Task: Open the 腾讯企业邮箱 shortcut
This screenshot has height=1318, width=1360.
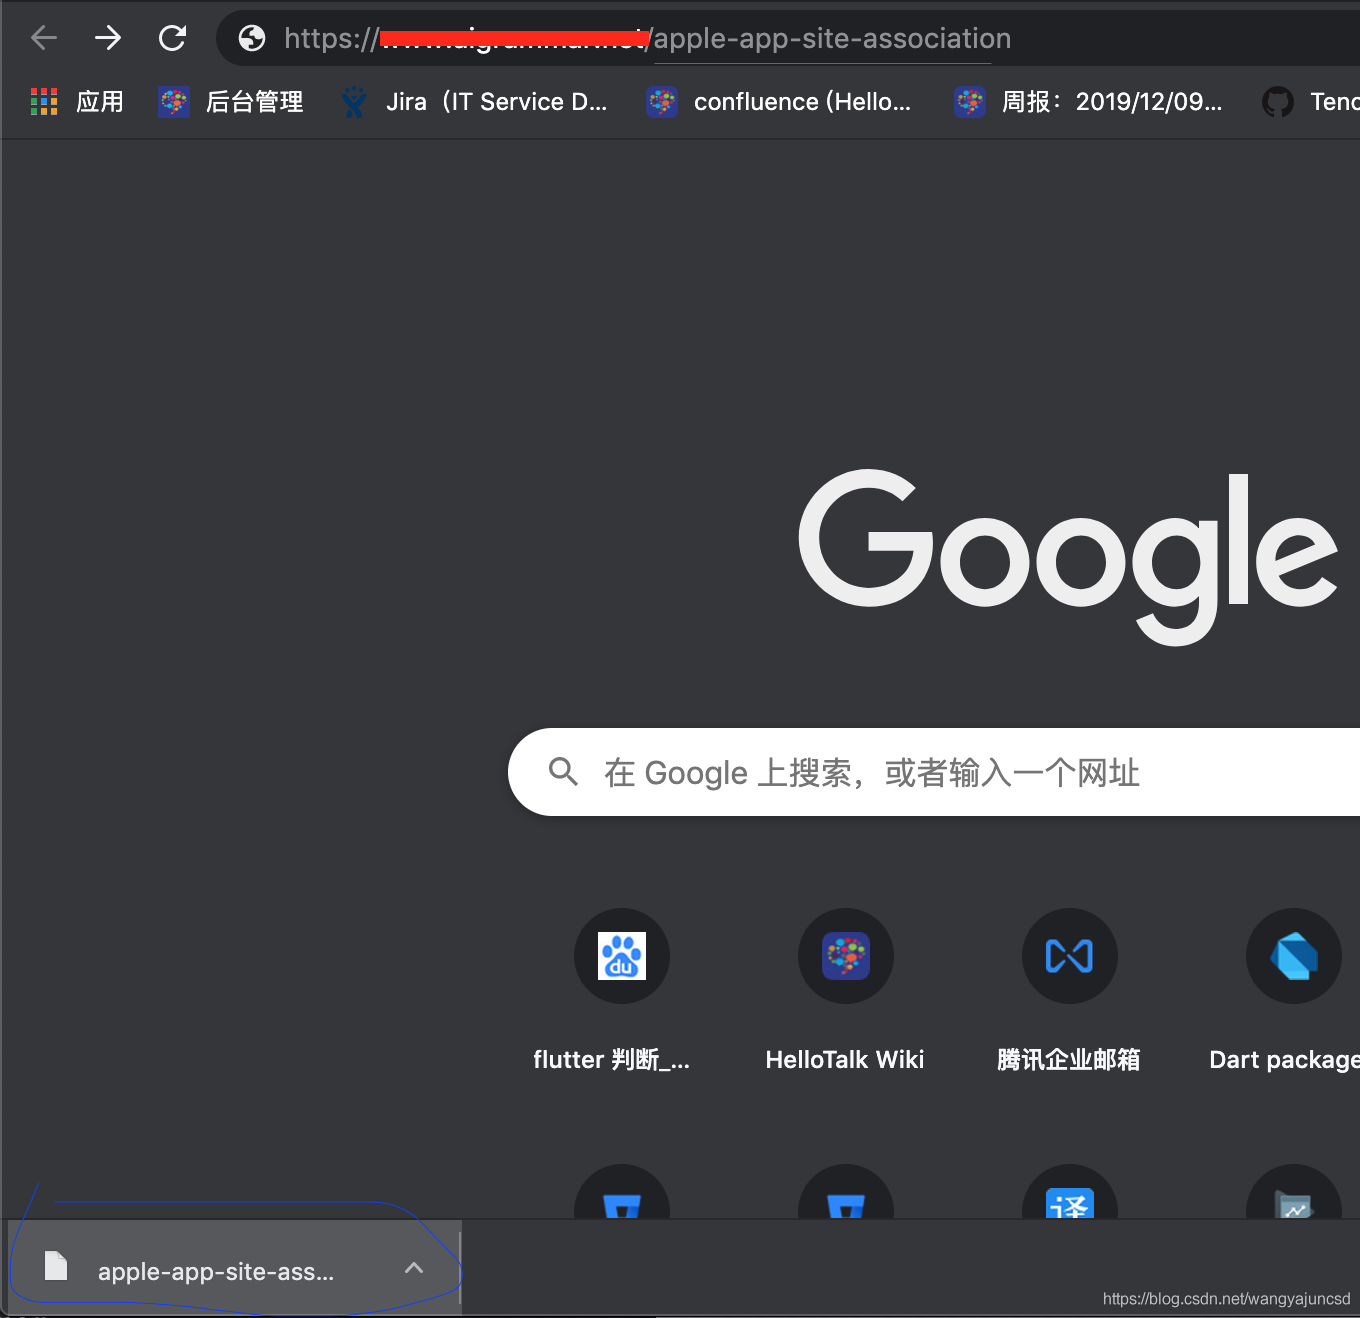Action: coord(1070,956)
